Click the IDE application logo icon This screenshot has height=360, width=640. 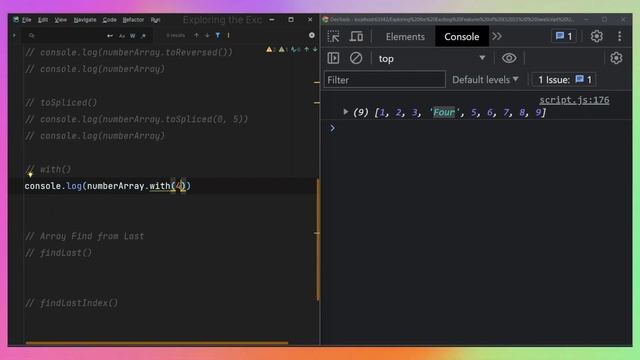point(16,20)
